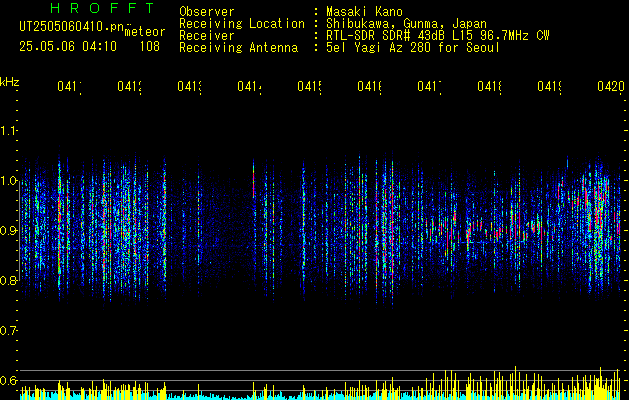Click the 0.9 kHz axis label
629x400 pixels.
pos(8,230)
